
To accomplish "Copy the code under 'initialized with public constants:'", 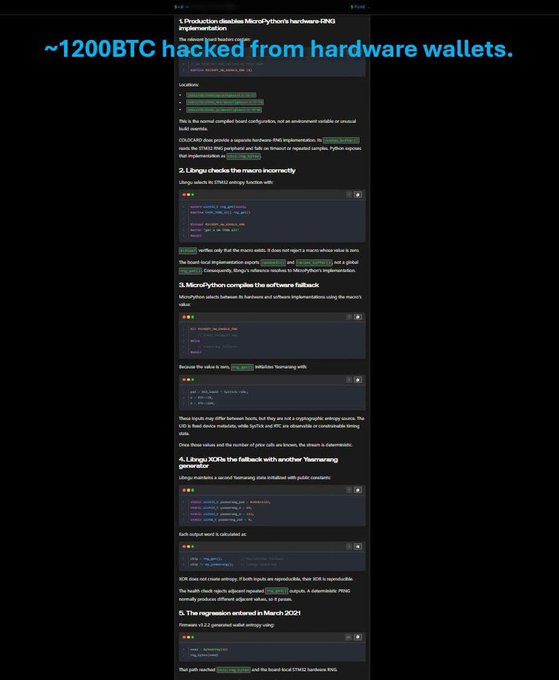I will pos(358,490).
